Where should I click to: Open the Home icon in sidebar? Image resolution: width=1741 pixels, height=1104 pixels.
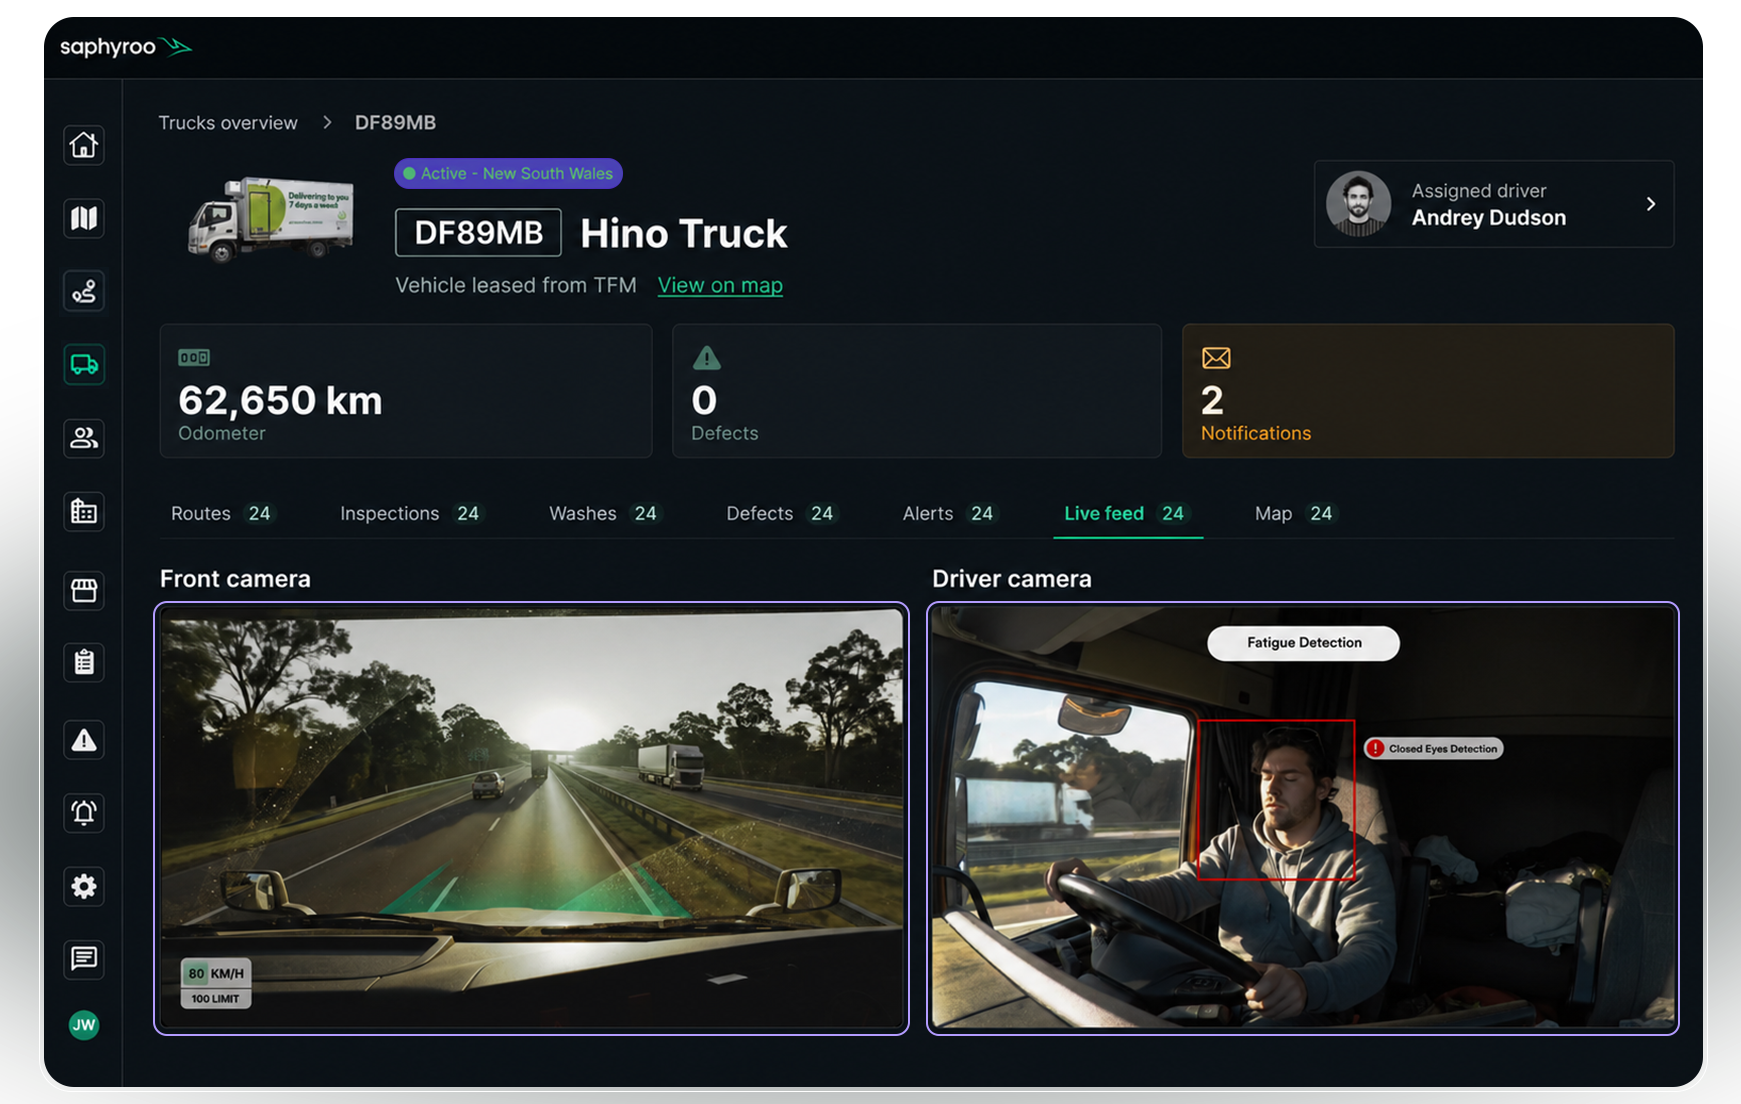(x=84, y=145)
